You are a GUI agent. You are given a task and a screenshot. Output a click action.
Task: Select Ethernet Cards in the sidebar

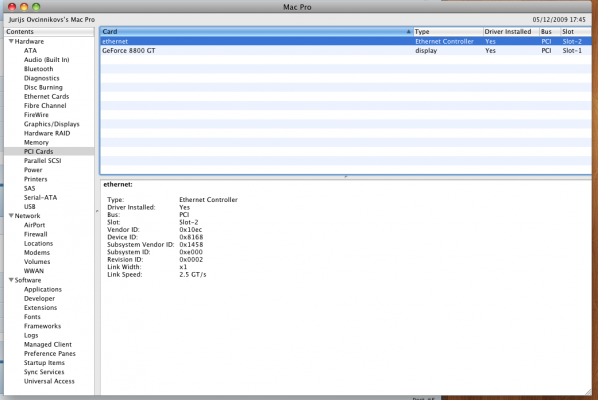tap(47, 96)
